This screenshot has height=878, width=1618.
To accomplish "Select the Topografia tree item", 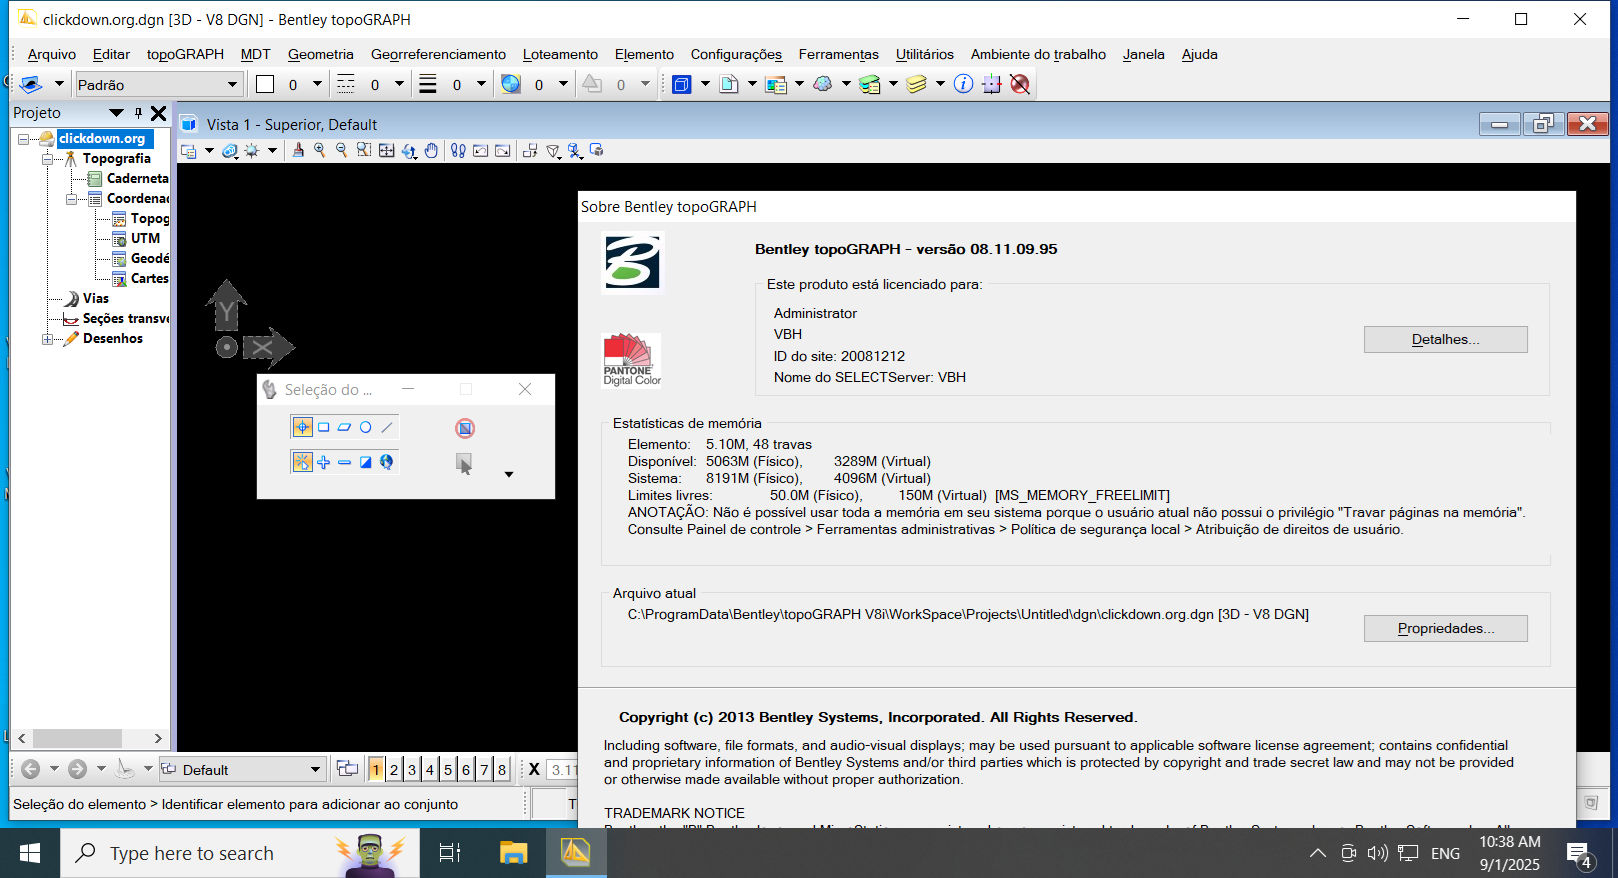I will (117, 159).
